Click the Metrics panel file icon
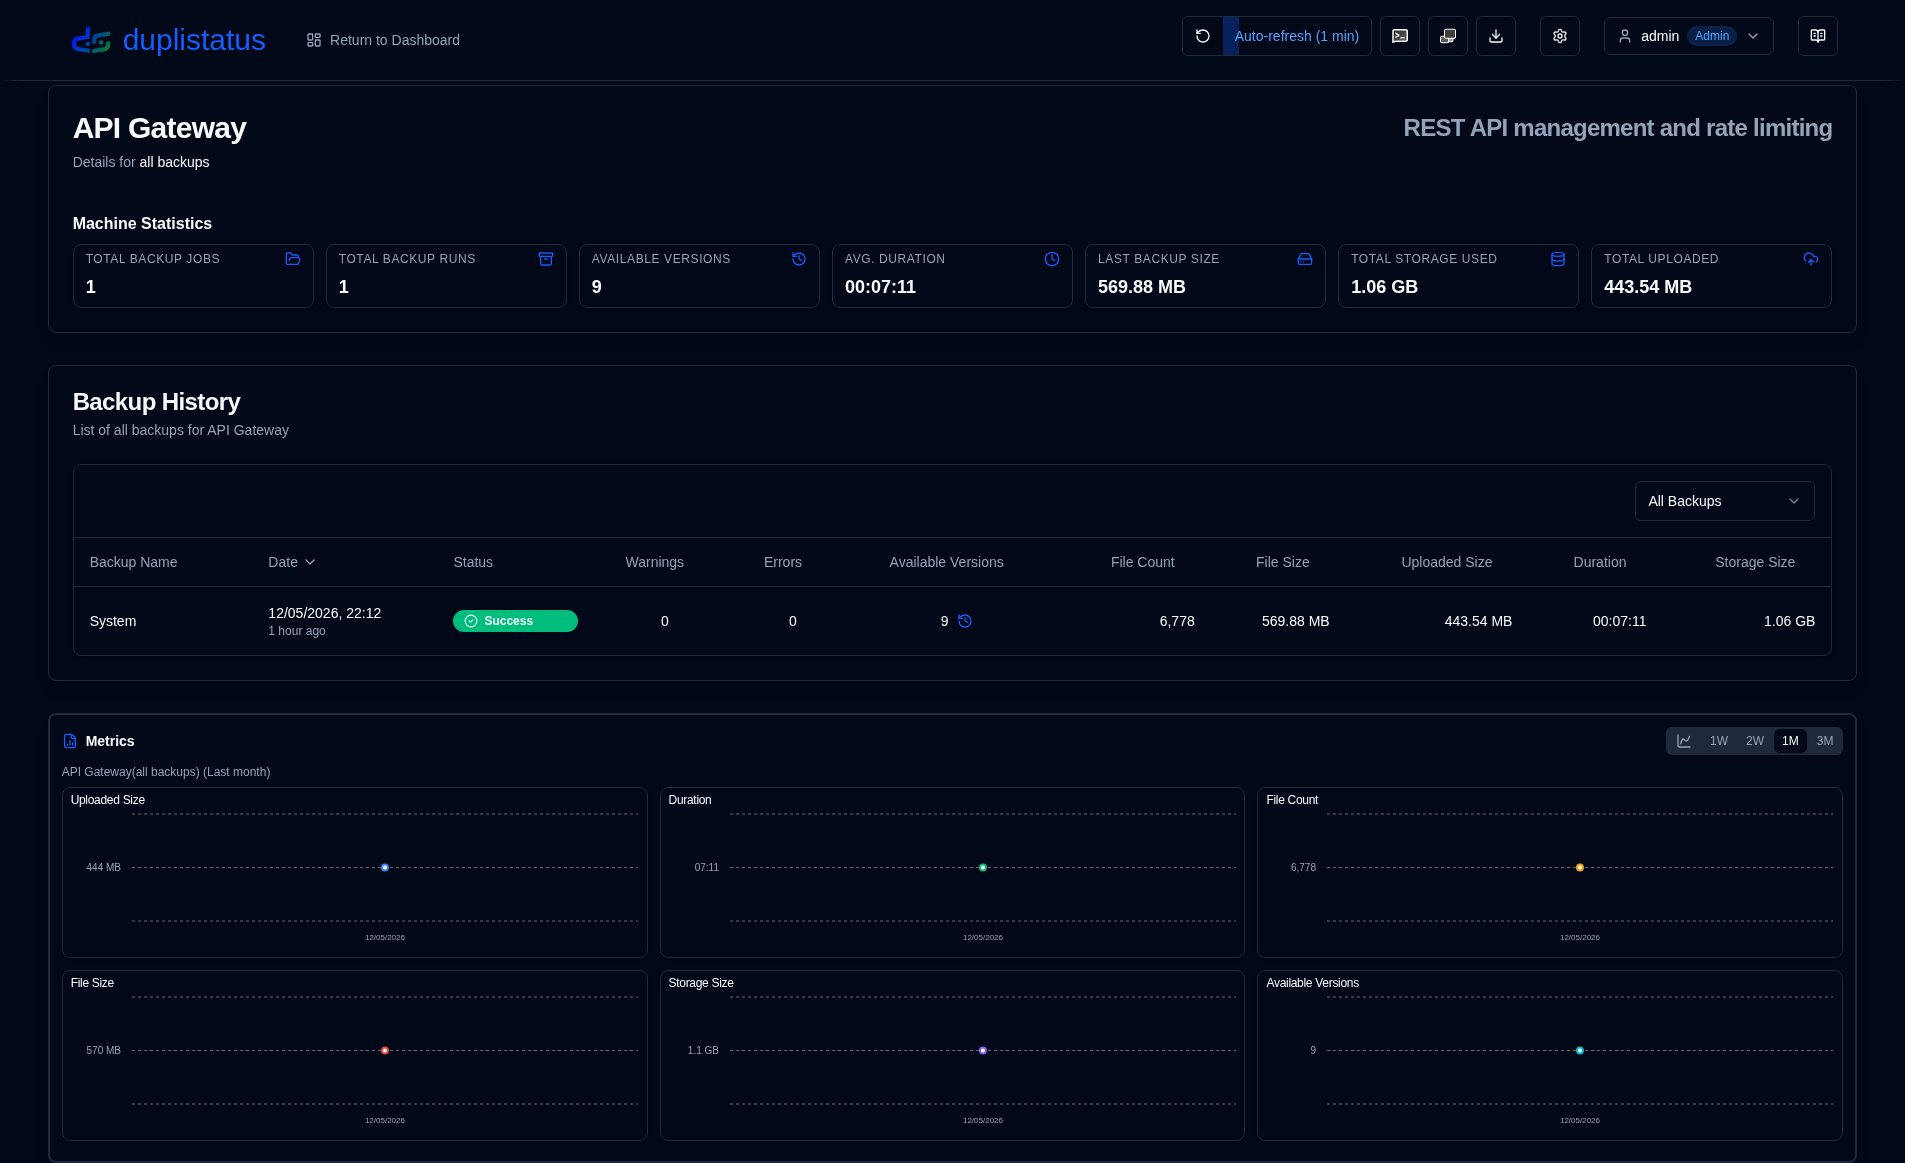Viewport: 1905px width, 1163px height. [x=70, y=741]
